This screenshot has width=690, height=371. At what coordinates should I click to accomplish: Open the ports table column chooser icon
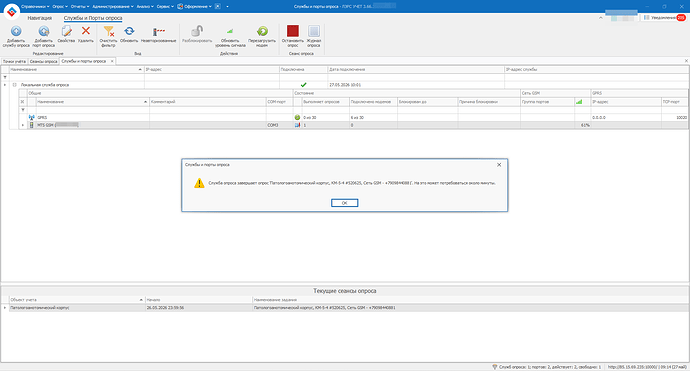click(x=22, y=102)
